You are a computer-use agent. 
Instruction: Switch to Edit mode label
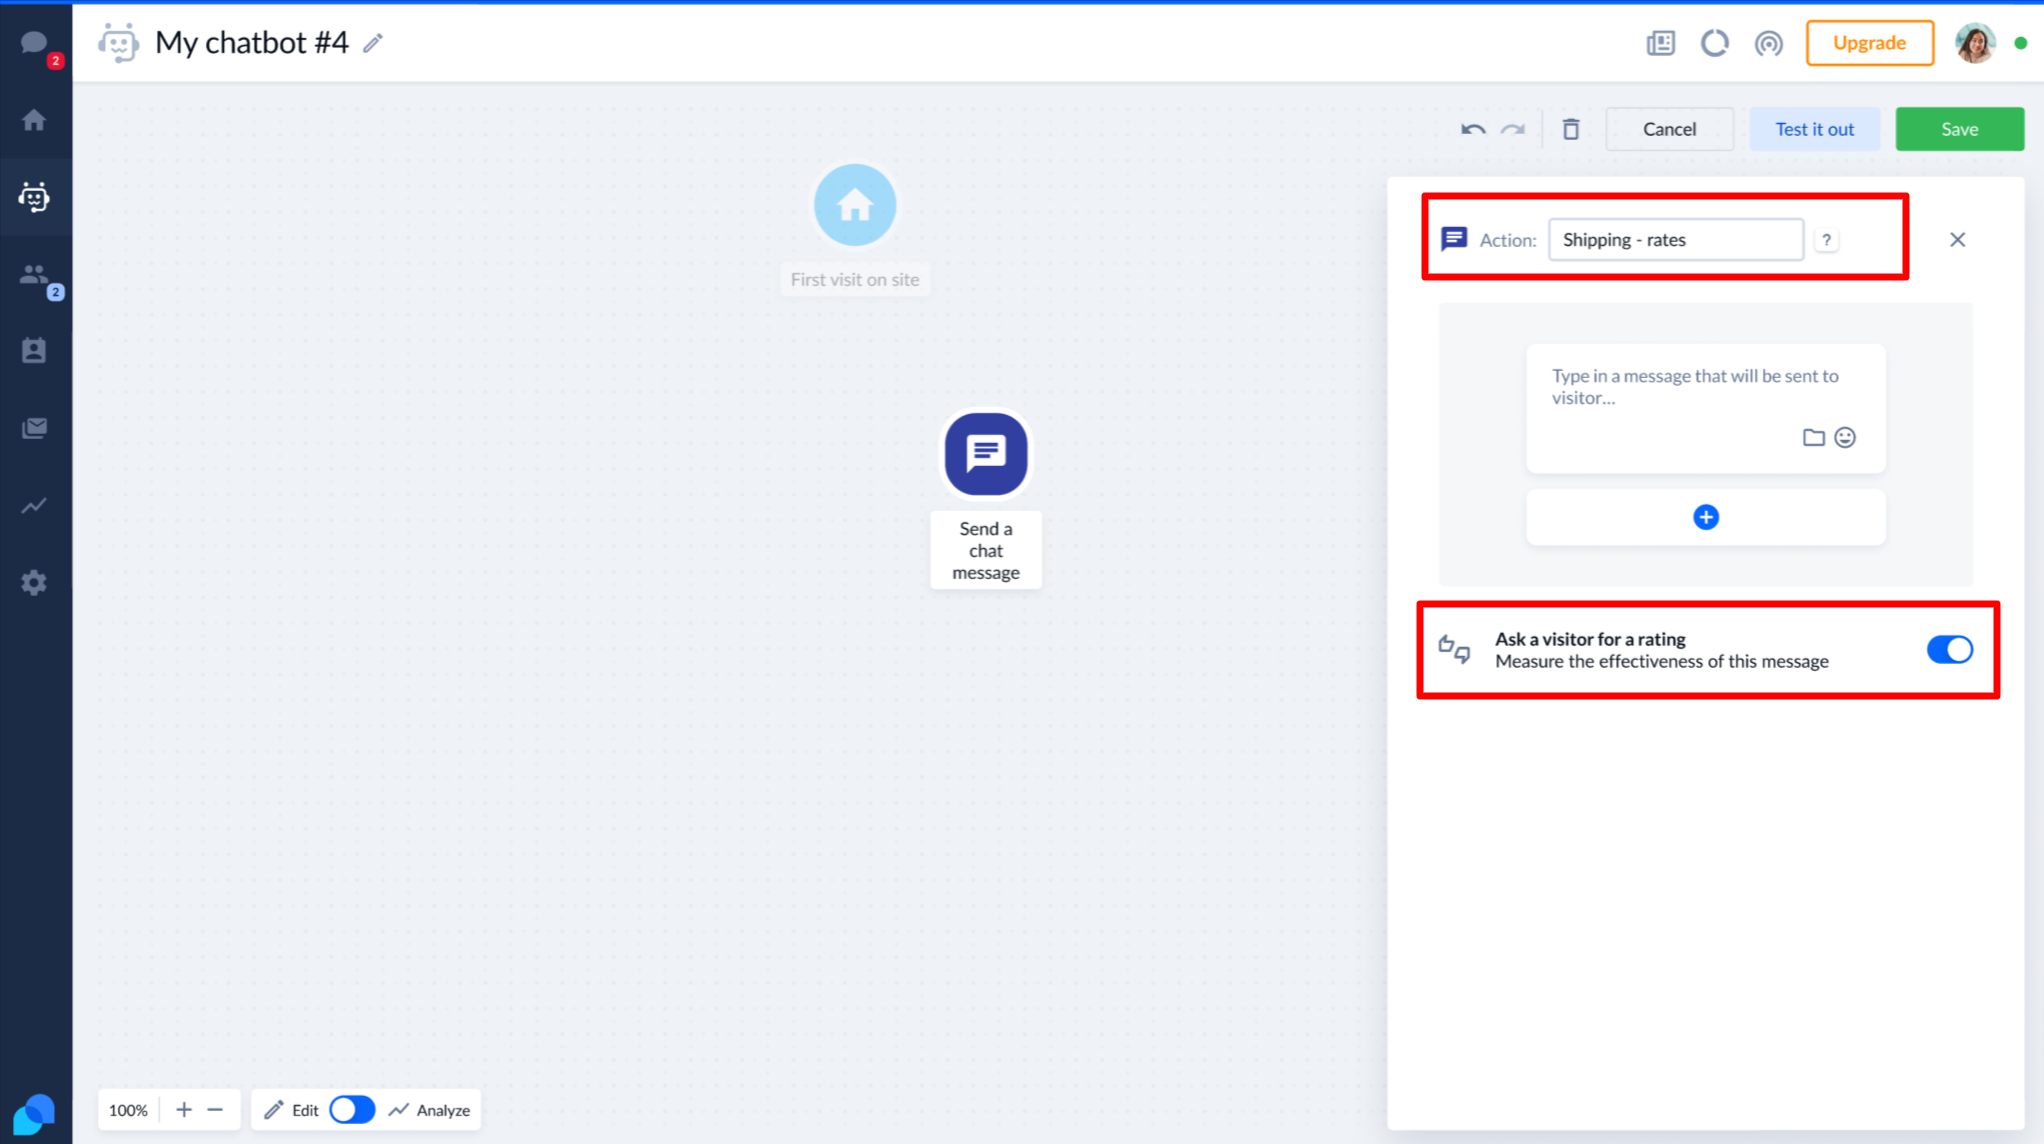(305, 1110)
